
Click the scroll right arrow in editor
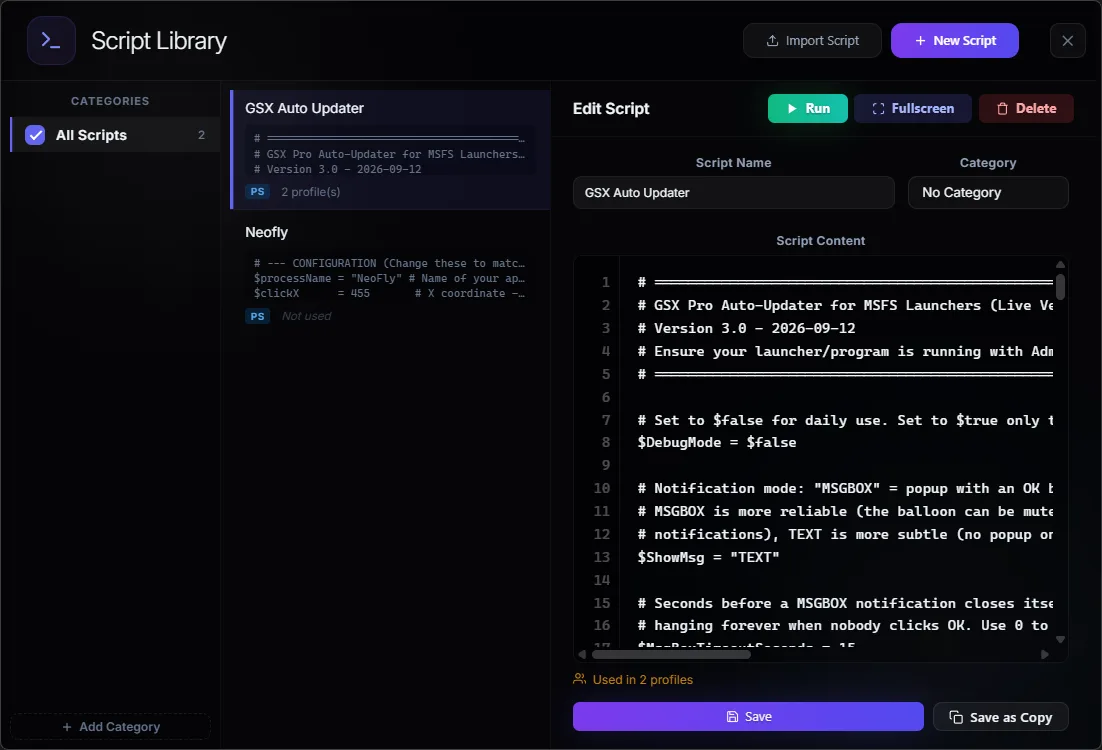[x=1045, y=654]
